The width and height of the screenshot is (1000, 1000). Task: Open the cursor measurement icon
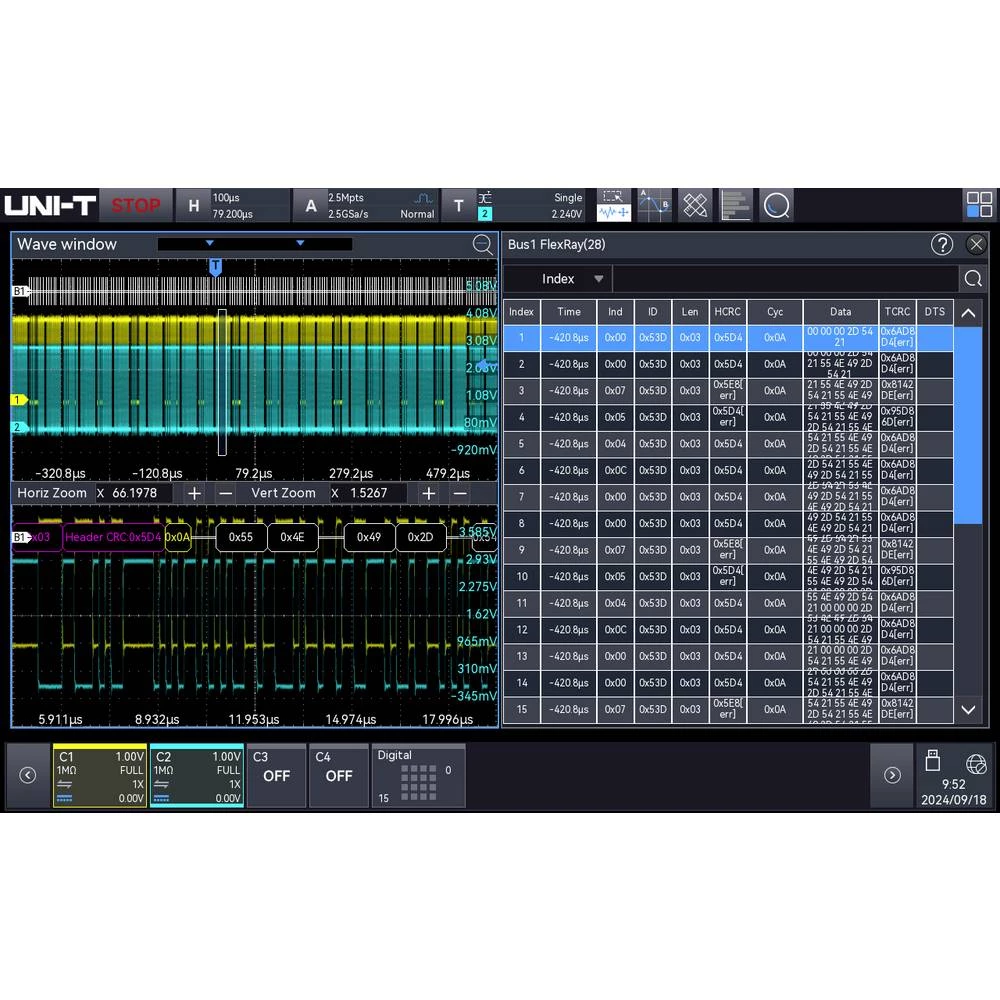(654, 205)
